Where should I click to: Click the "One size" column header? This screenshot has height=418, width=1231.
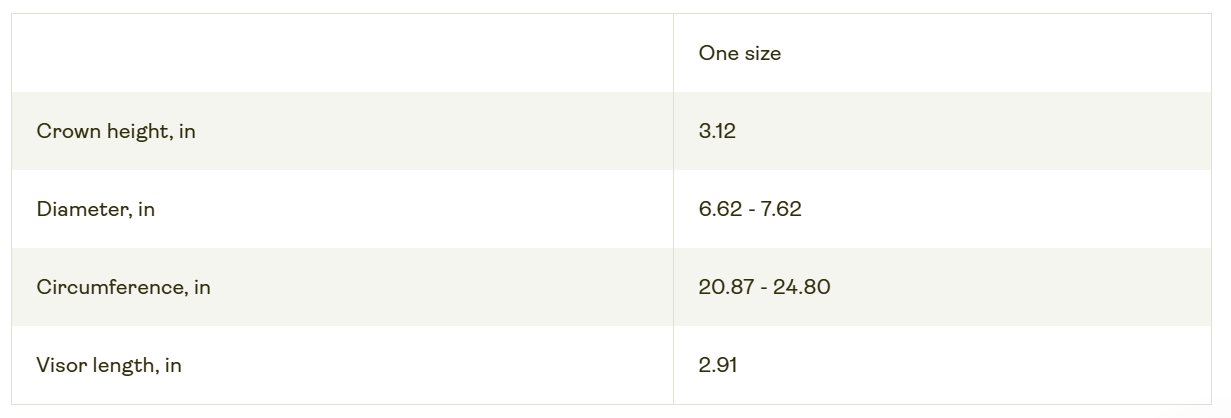[739, 54]
